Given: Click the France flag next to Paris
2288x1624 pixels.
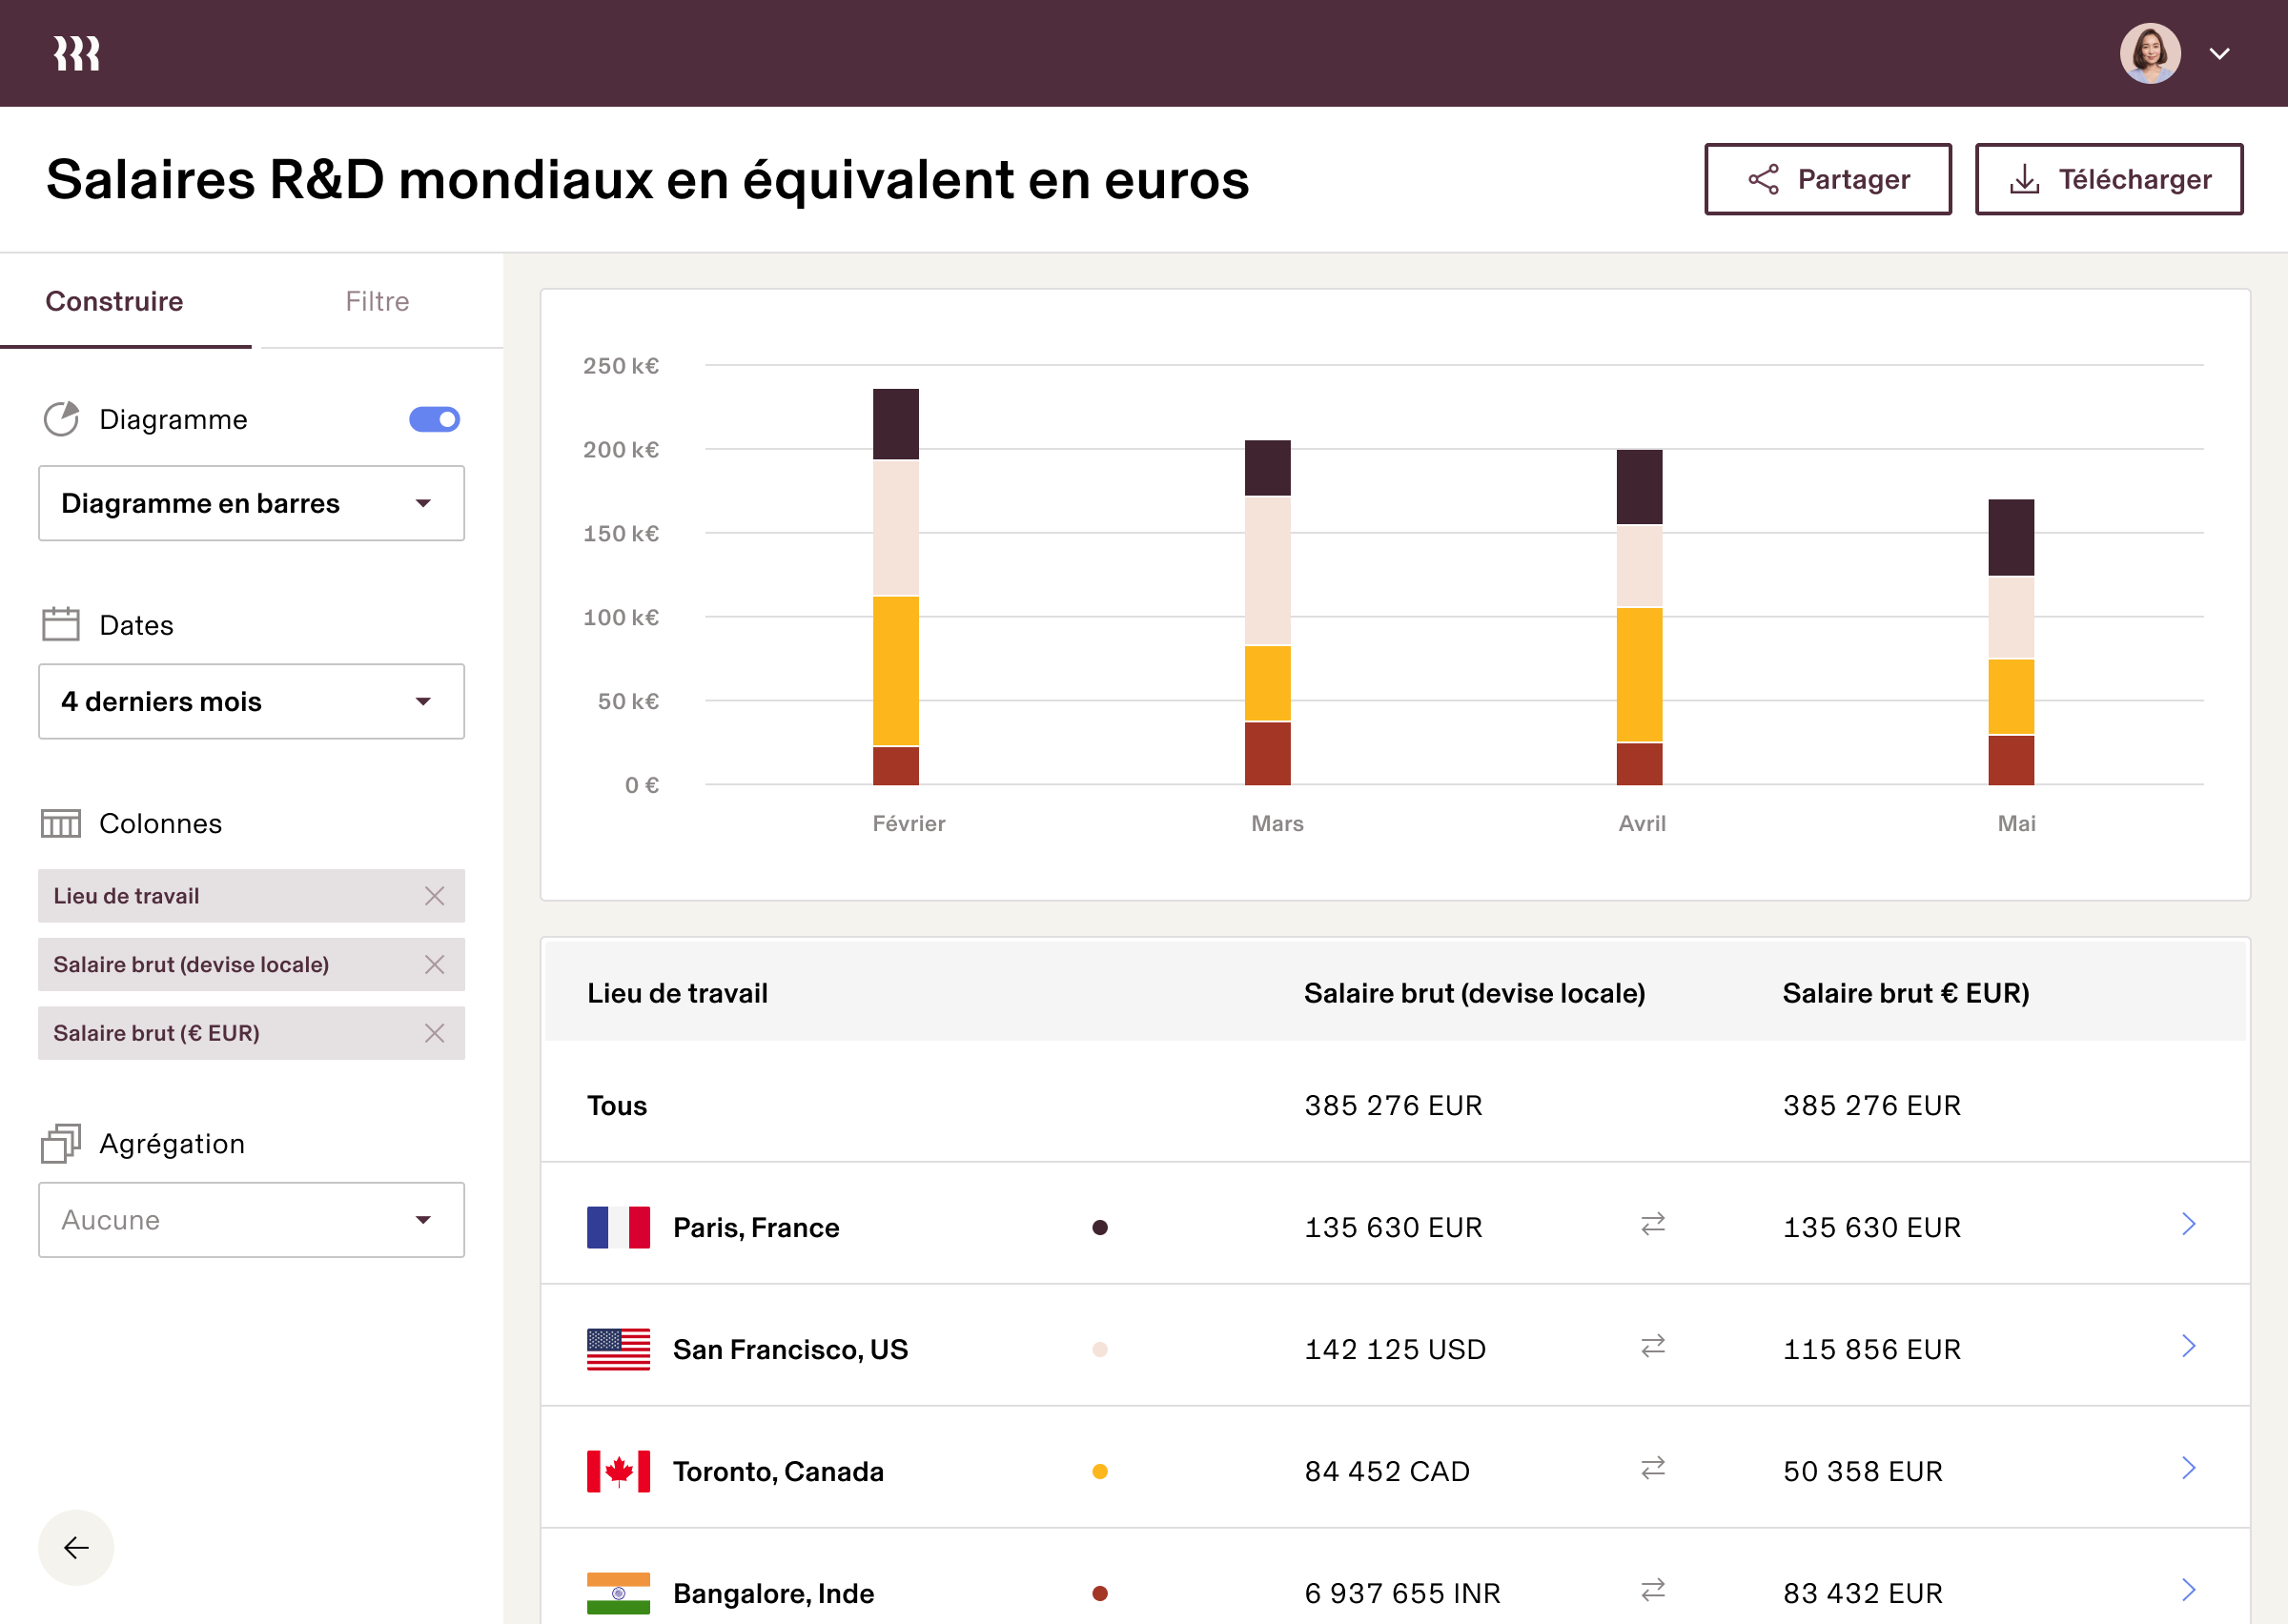Looking at the screenshot, I should point(615,1227).
